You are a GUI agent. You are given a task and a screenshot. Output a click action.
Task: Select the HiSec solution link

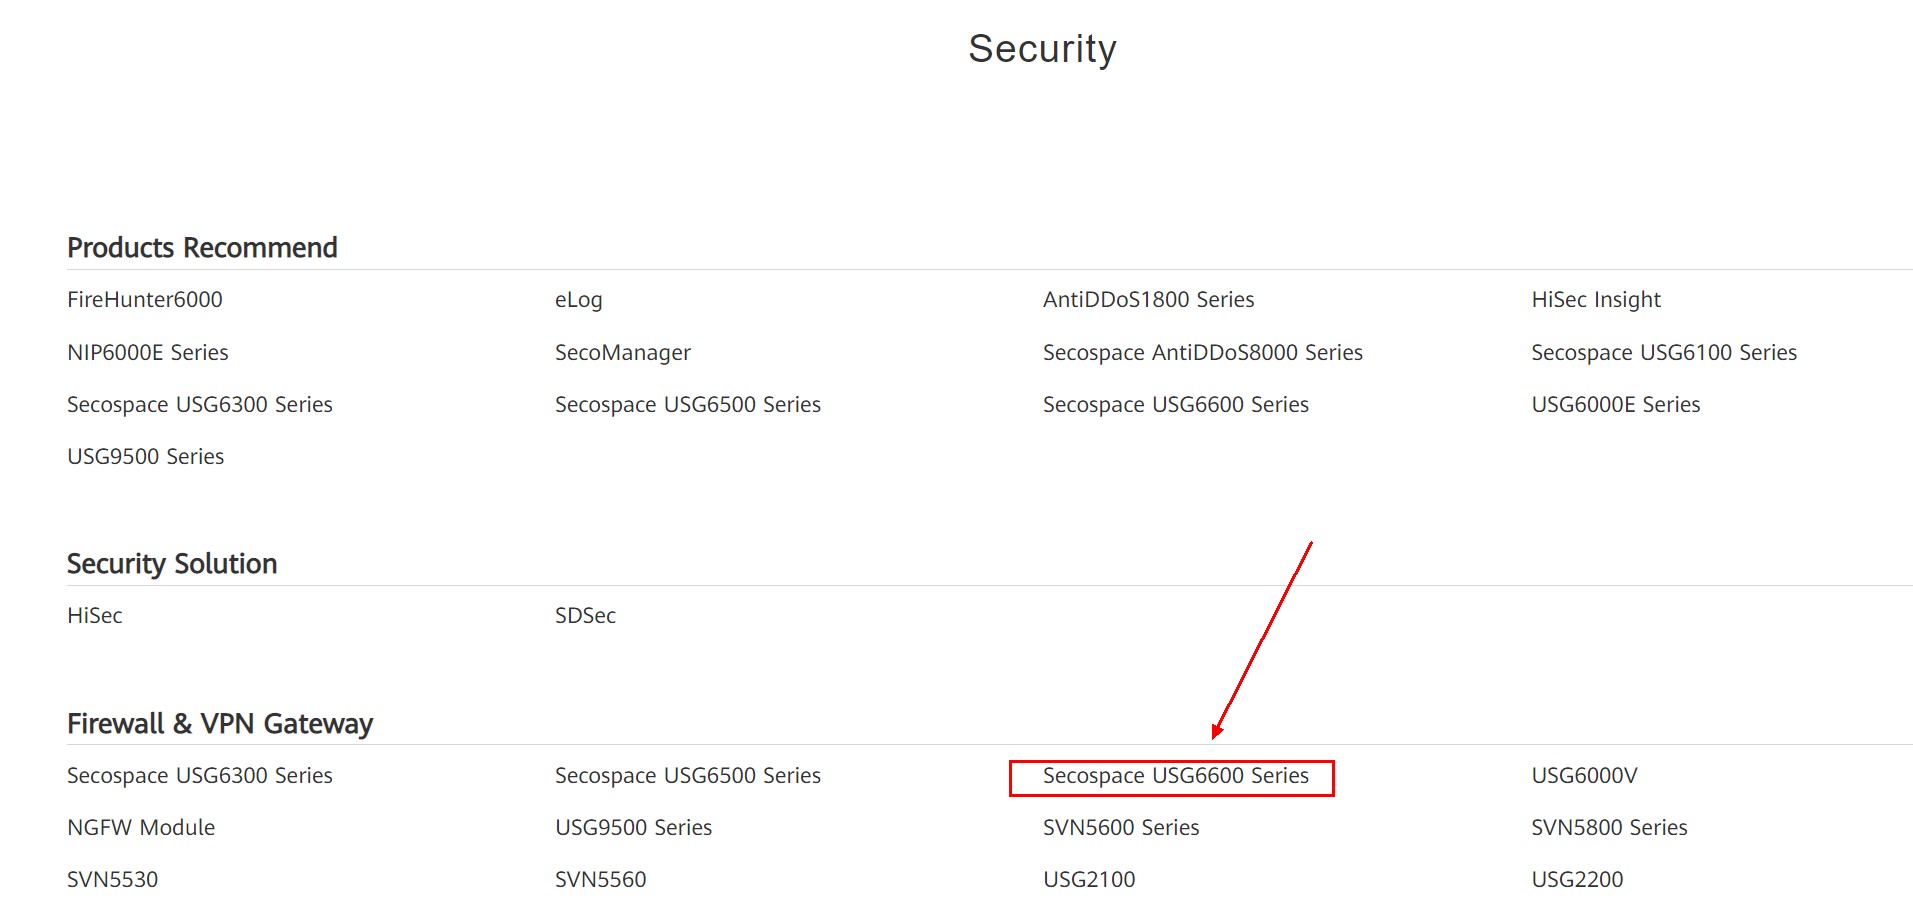94,615
